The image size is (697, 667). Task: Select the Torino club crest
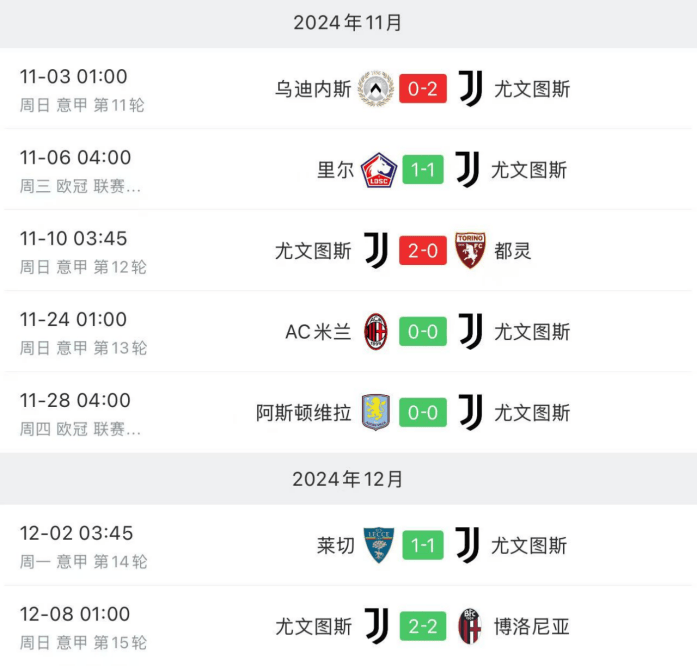(470, 251)
